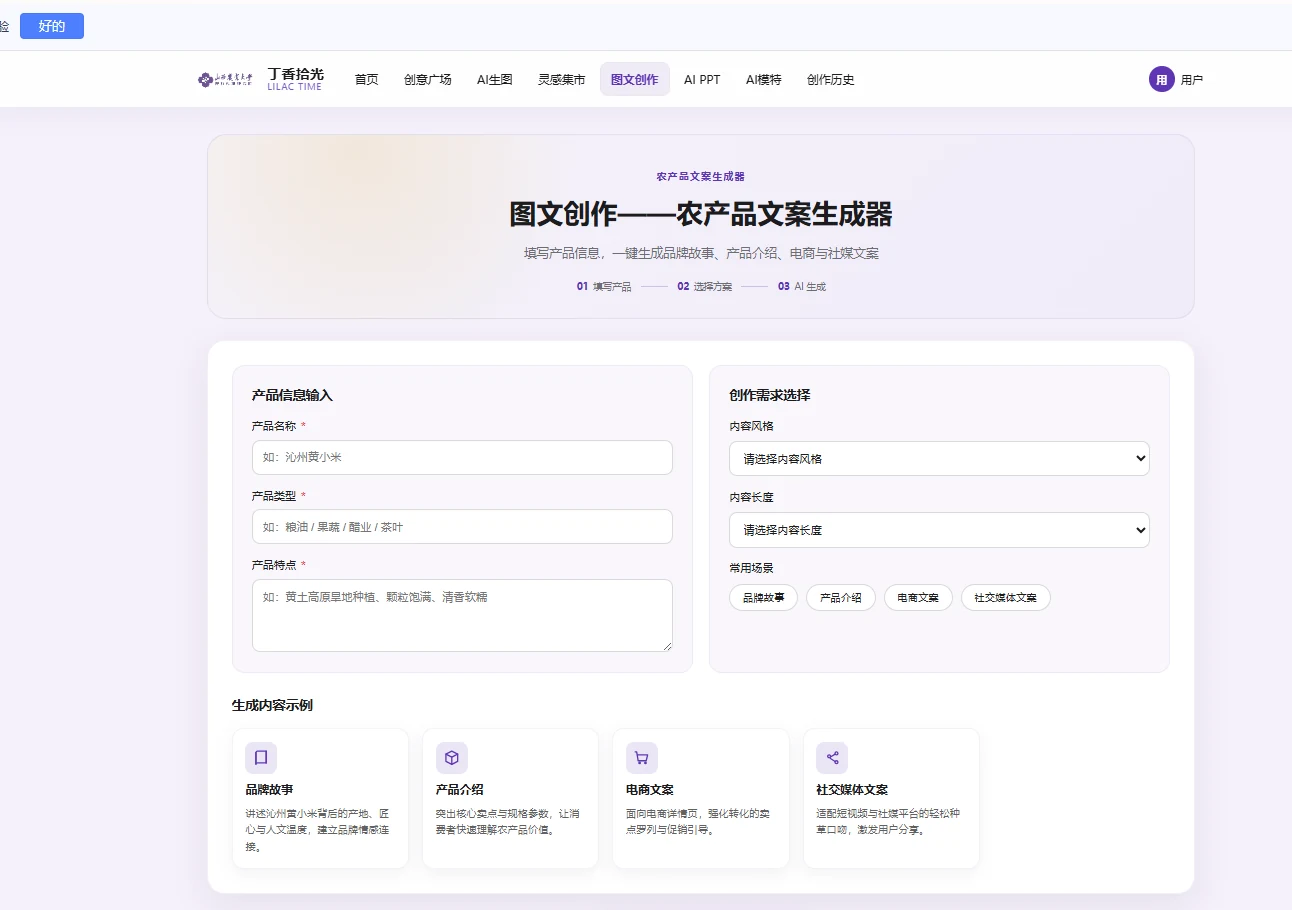Open the 电商文案 example card title
Viewport: 1292px width, 910px height.
651,789
